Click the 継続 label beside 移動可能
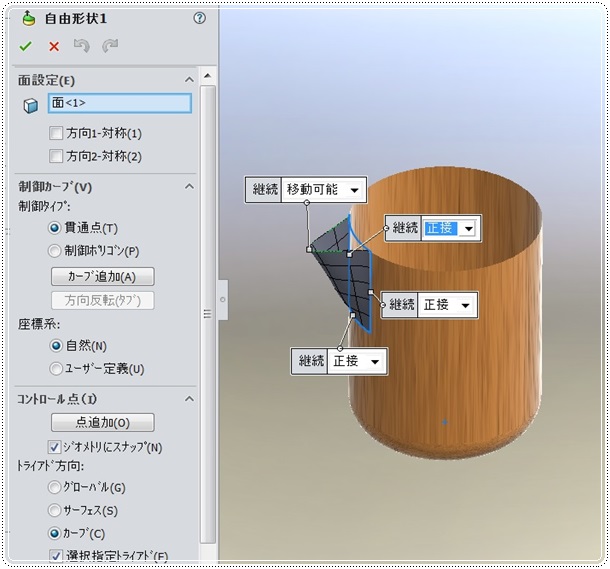The height and width of the screenshot is (569, 610). [265, 189]
